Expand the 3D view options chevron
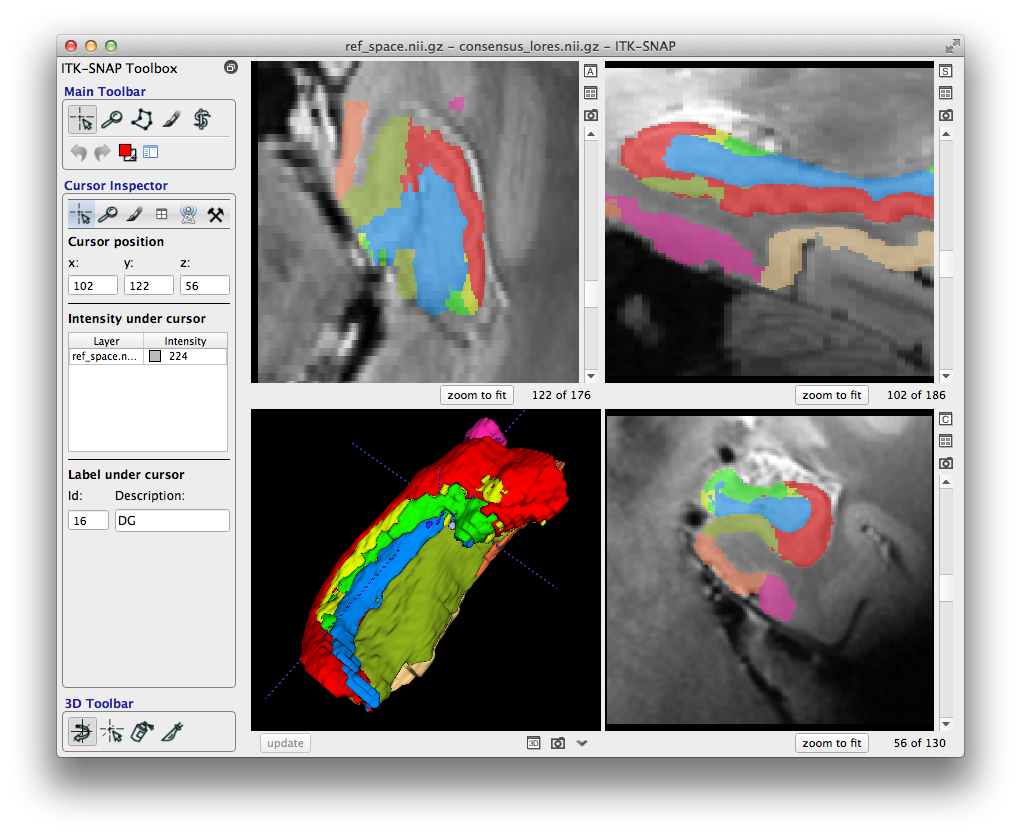The height and width of the screenshot is (836, 1021). [x=582, y=743]
